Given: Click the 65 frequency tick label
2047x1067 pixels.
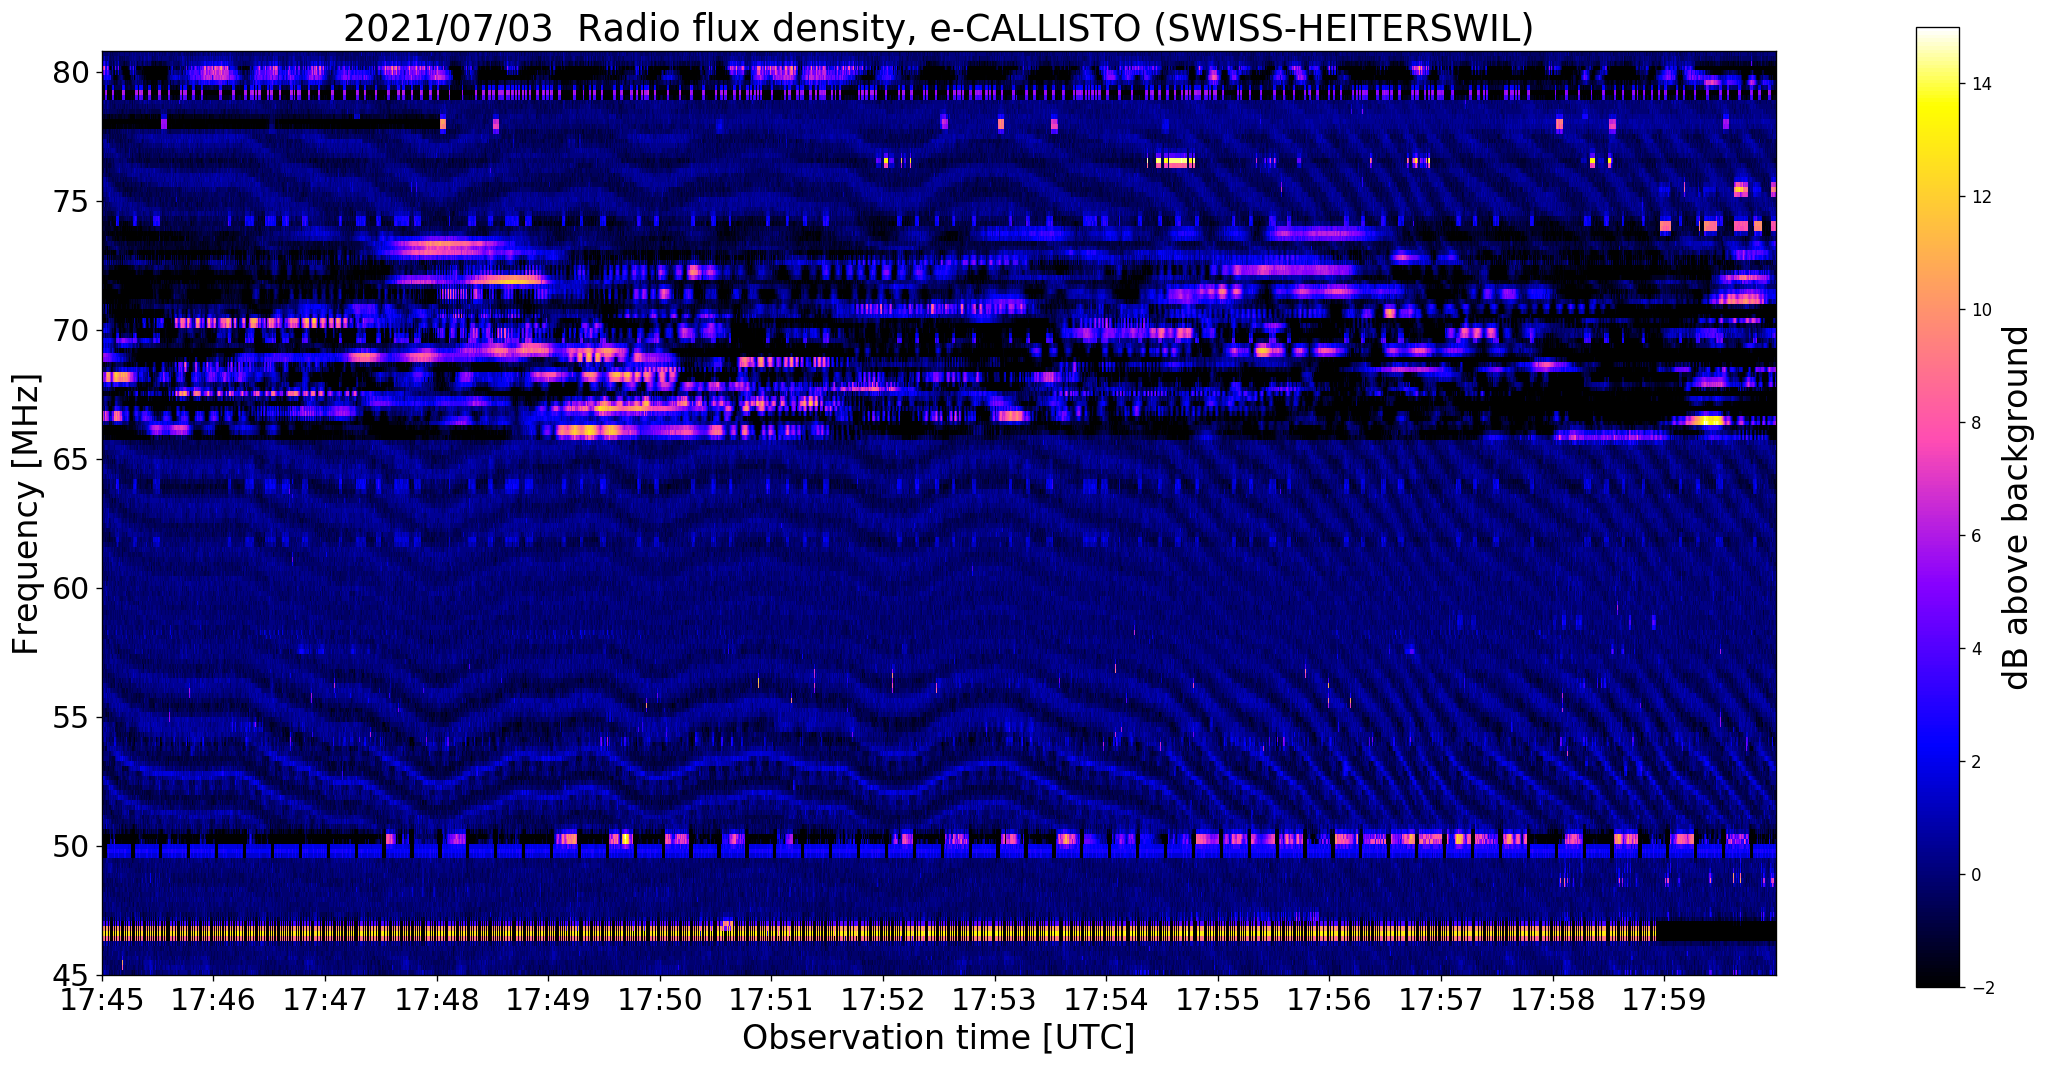Looking at the screenshot, I should point(71,460).
